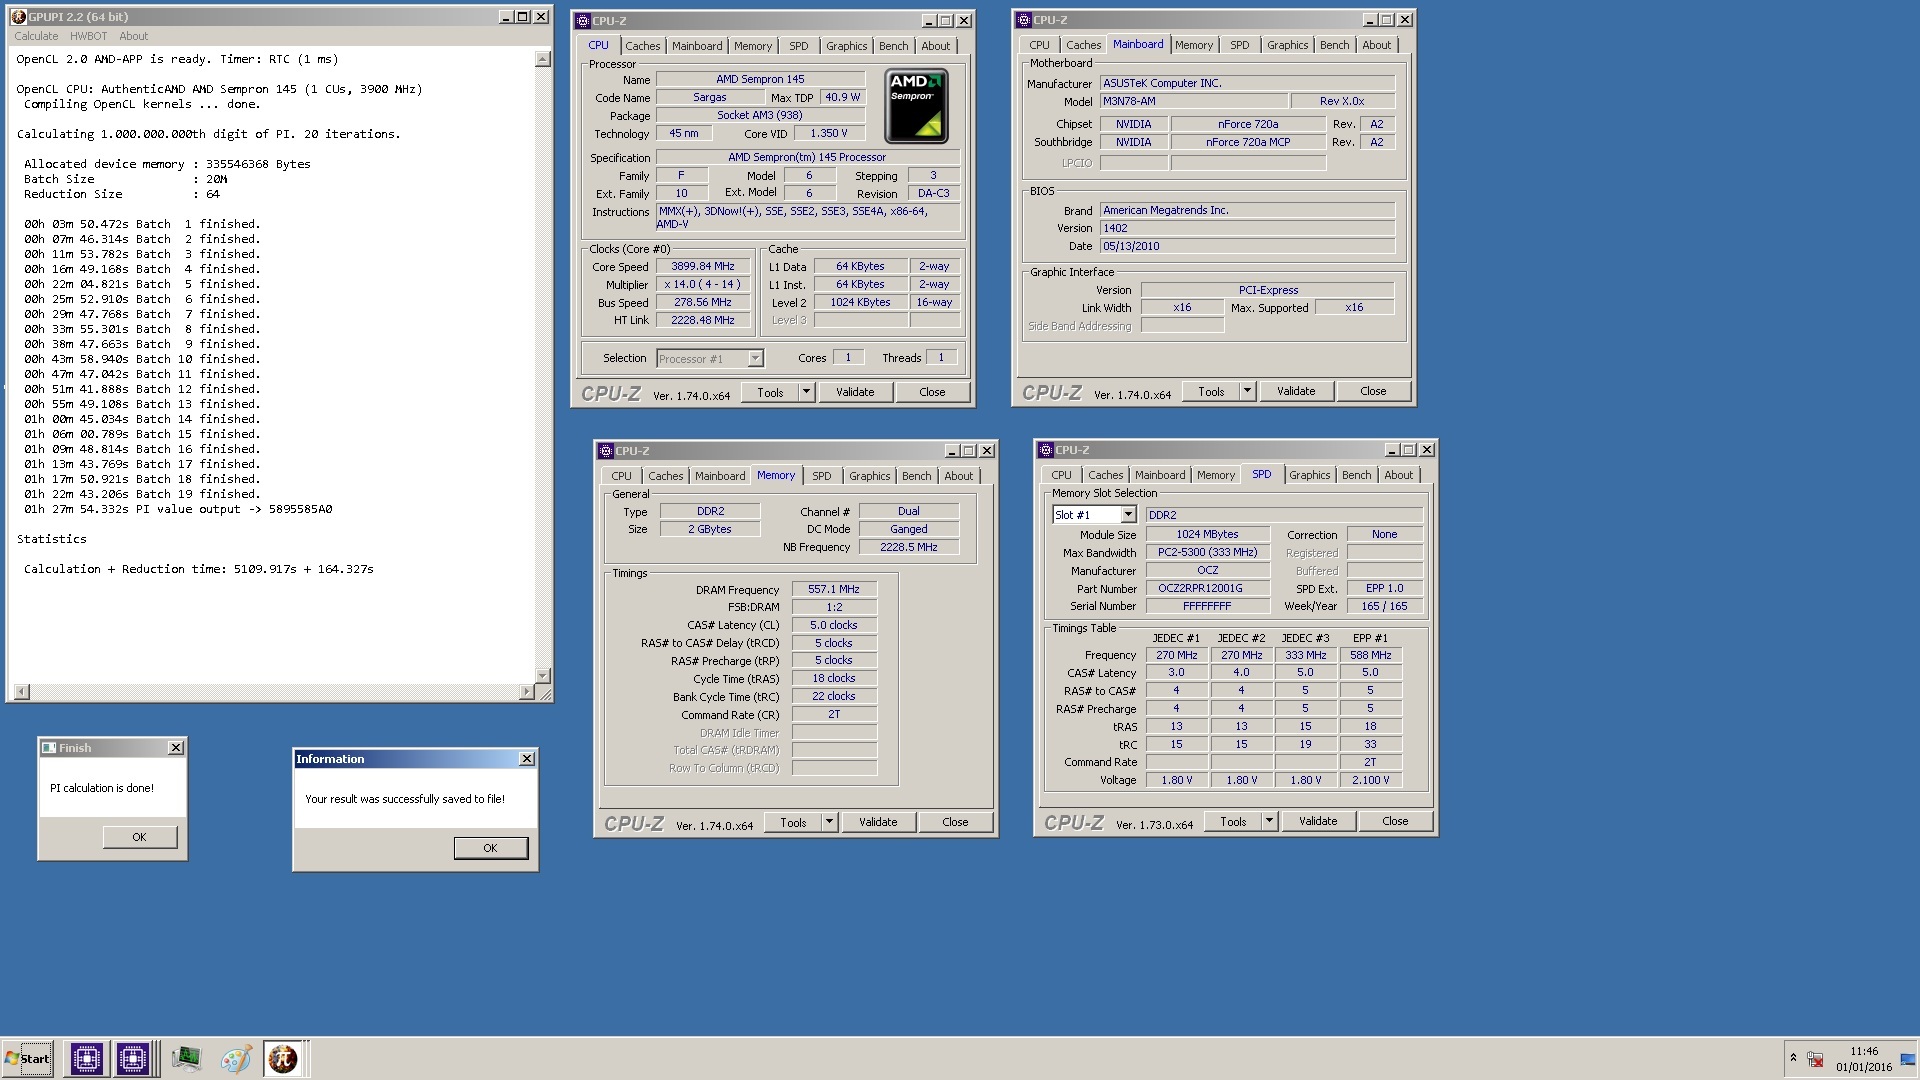
Task: Click the GPUPI title bar icon
Action: [19, 17]
